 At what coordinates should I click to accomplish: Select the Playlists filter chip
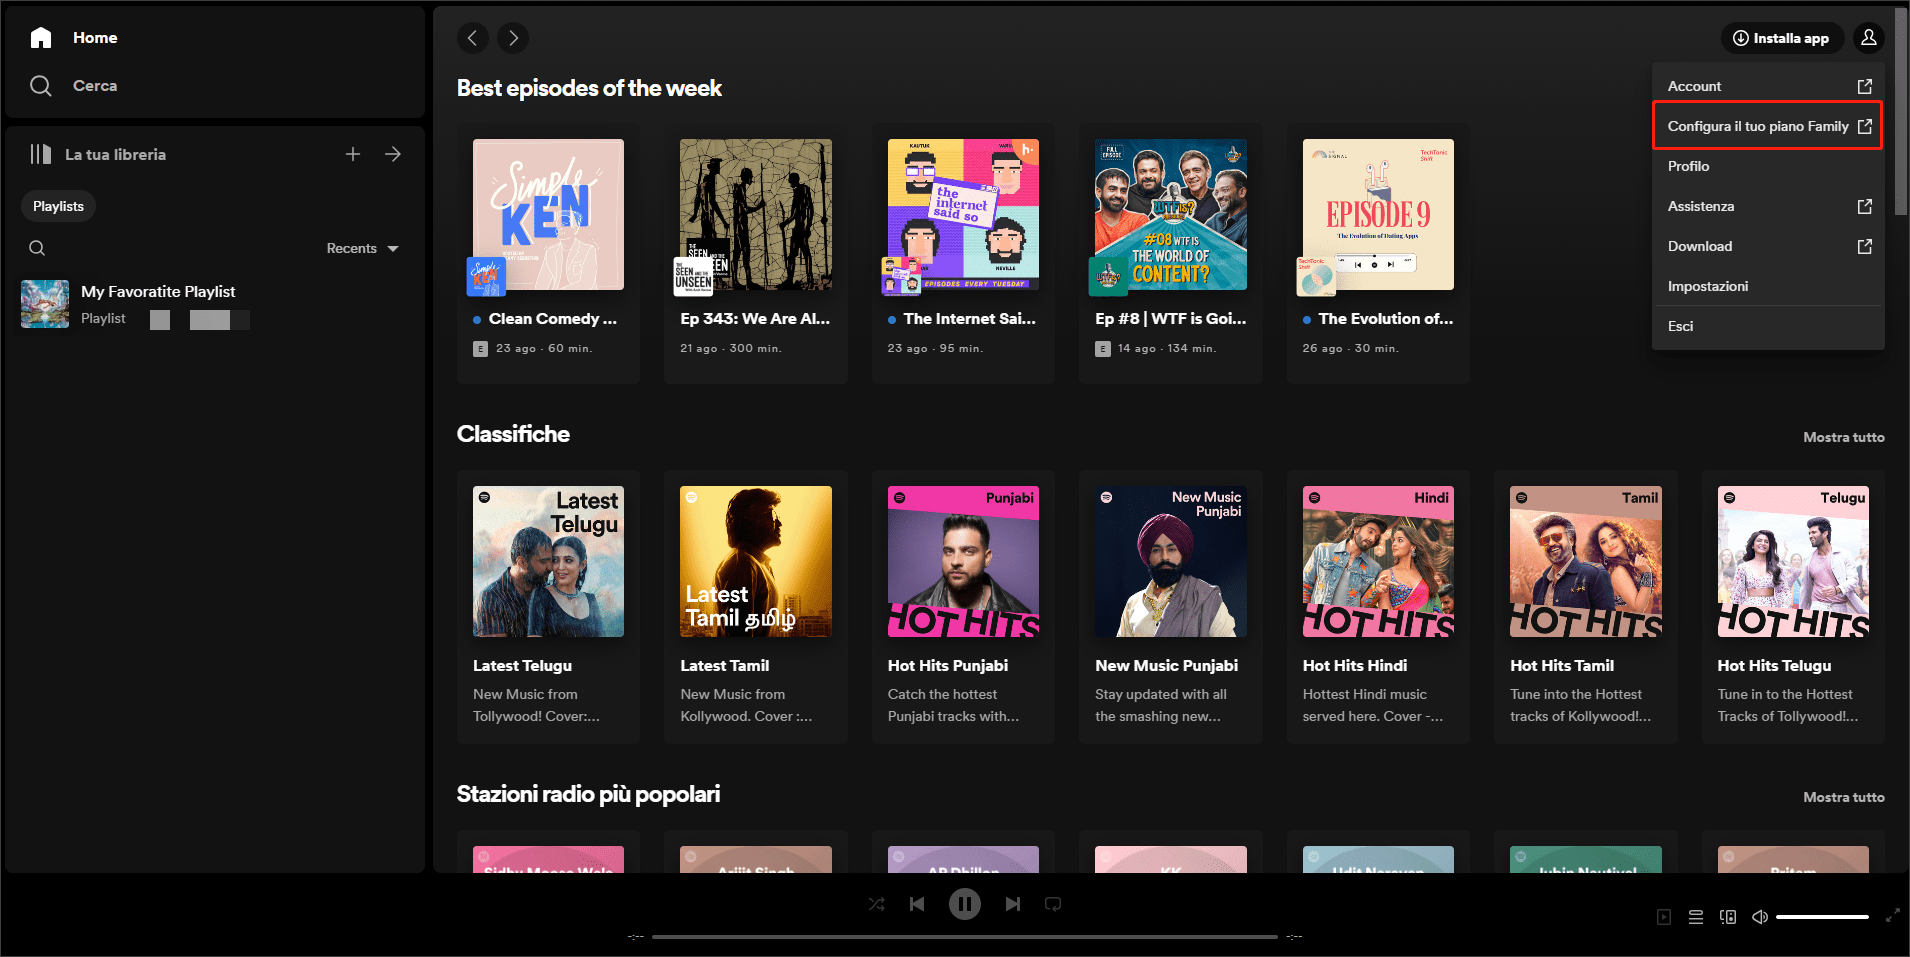[x=58, y=206]
